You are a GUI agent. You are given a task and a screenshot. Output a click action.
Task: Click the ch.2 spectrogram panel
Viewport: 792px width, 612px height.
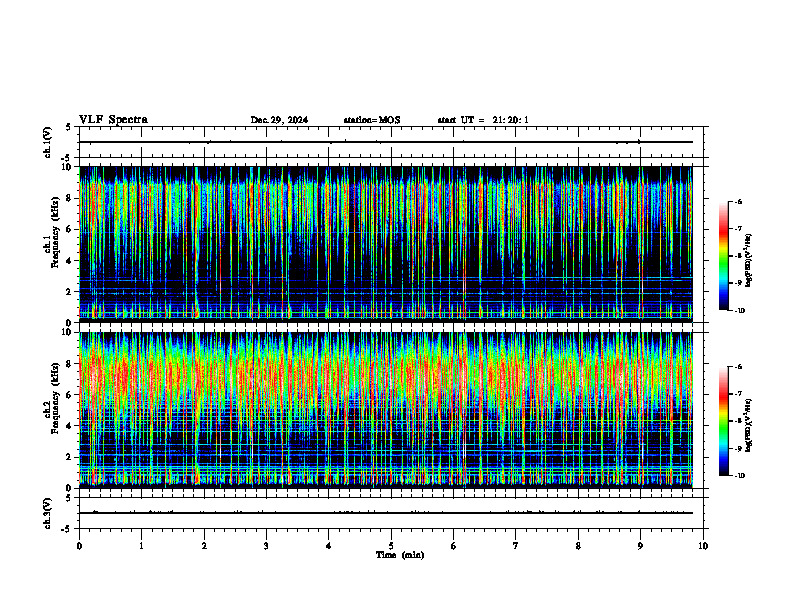386,410
